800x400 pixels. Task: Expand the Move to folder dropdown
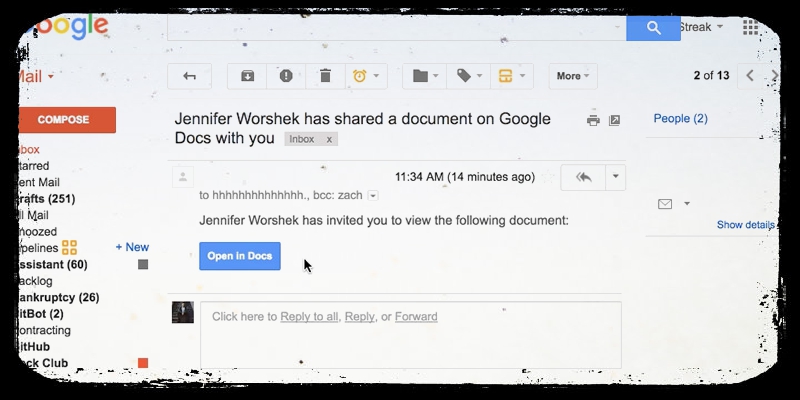click(x=425, y=76)
